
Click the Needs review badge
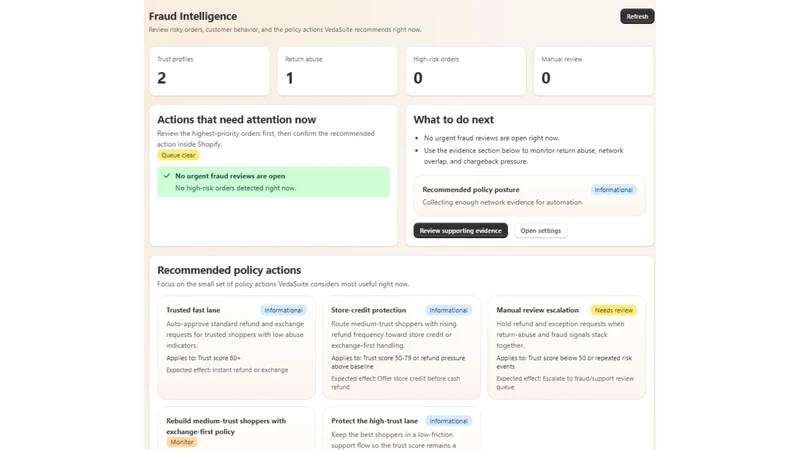[614, 310]
